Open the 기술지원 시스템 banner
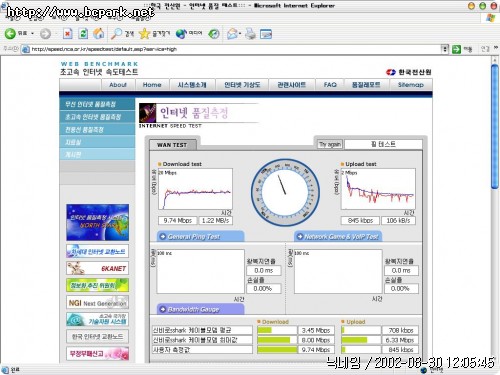 click(97, 319)
